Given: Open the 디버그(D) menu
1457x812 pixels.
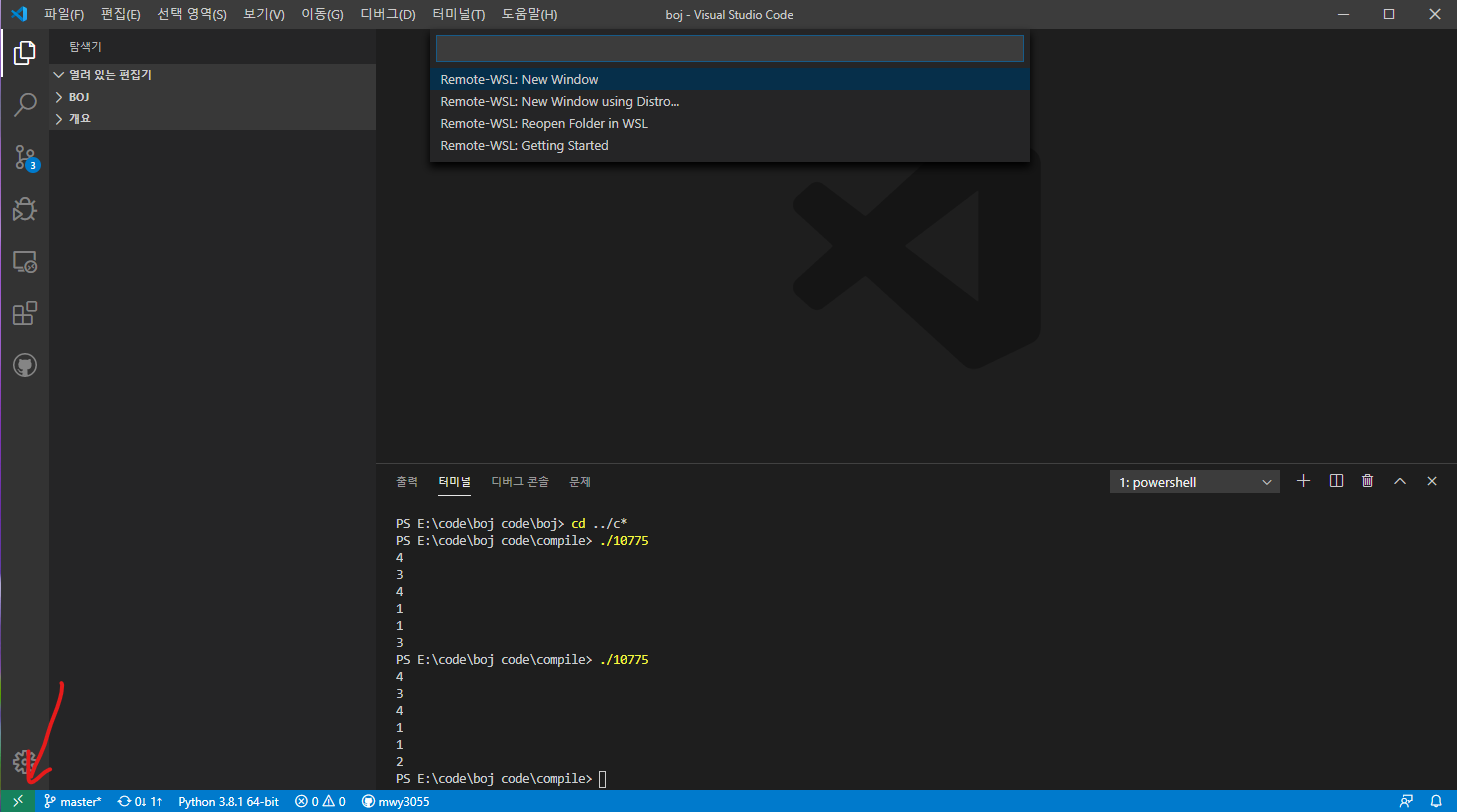Looking at the screenshot, I should tap(388, 14).
